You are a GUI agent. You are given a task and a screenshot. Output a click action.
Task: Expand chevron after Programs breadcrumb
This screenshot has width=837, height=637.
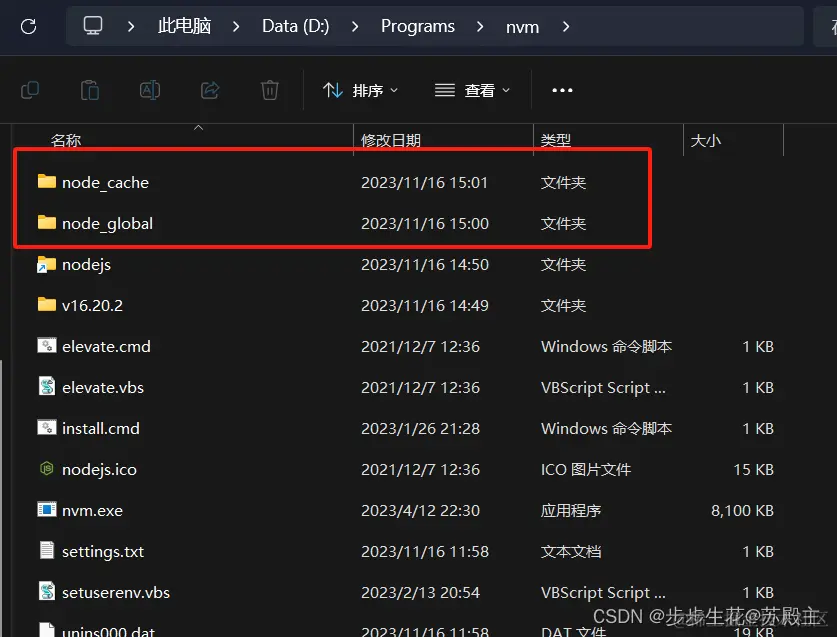(x=480, y=26)
